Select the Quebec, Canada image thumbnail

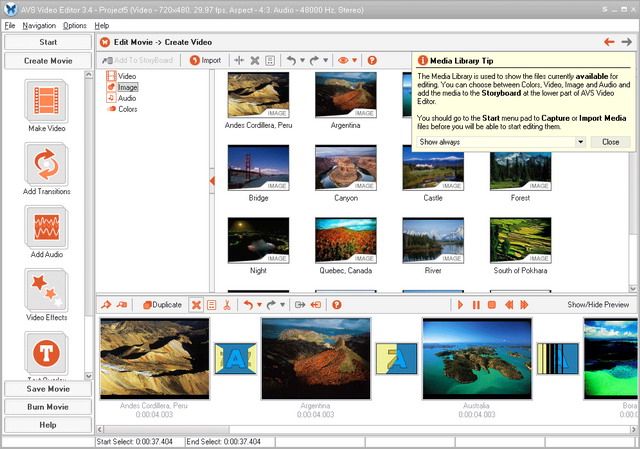pyautogui.click(x=345, y=240)
